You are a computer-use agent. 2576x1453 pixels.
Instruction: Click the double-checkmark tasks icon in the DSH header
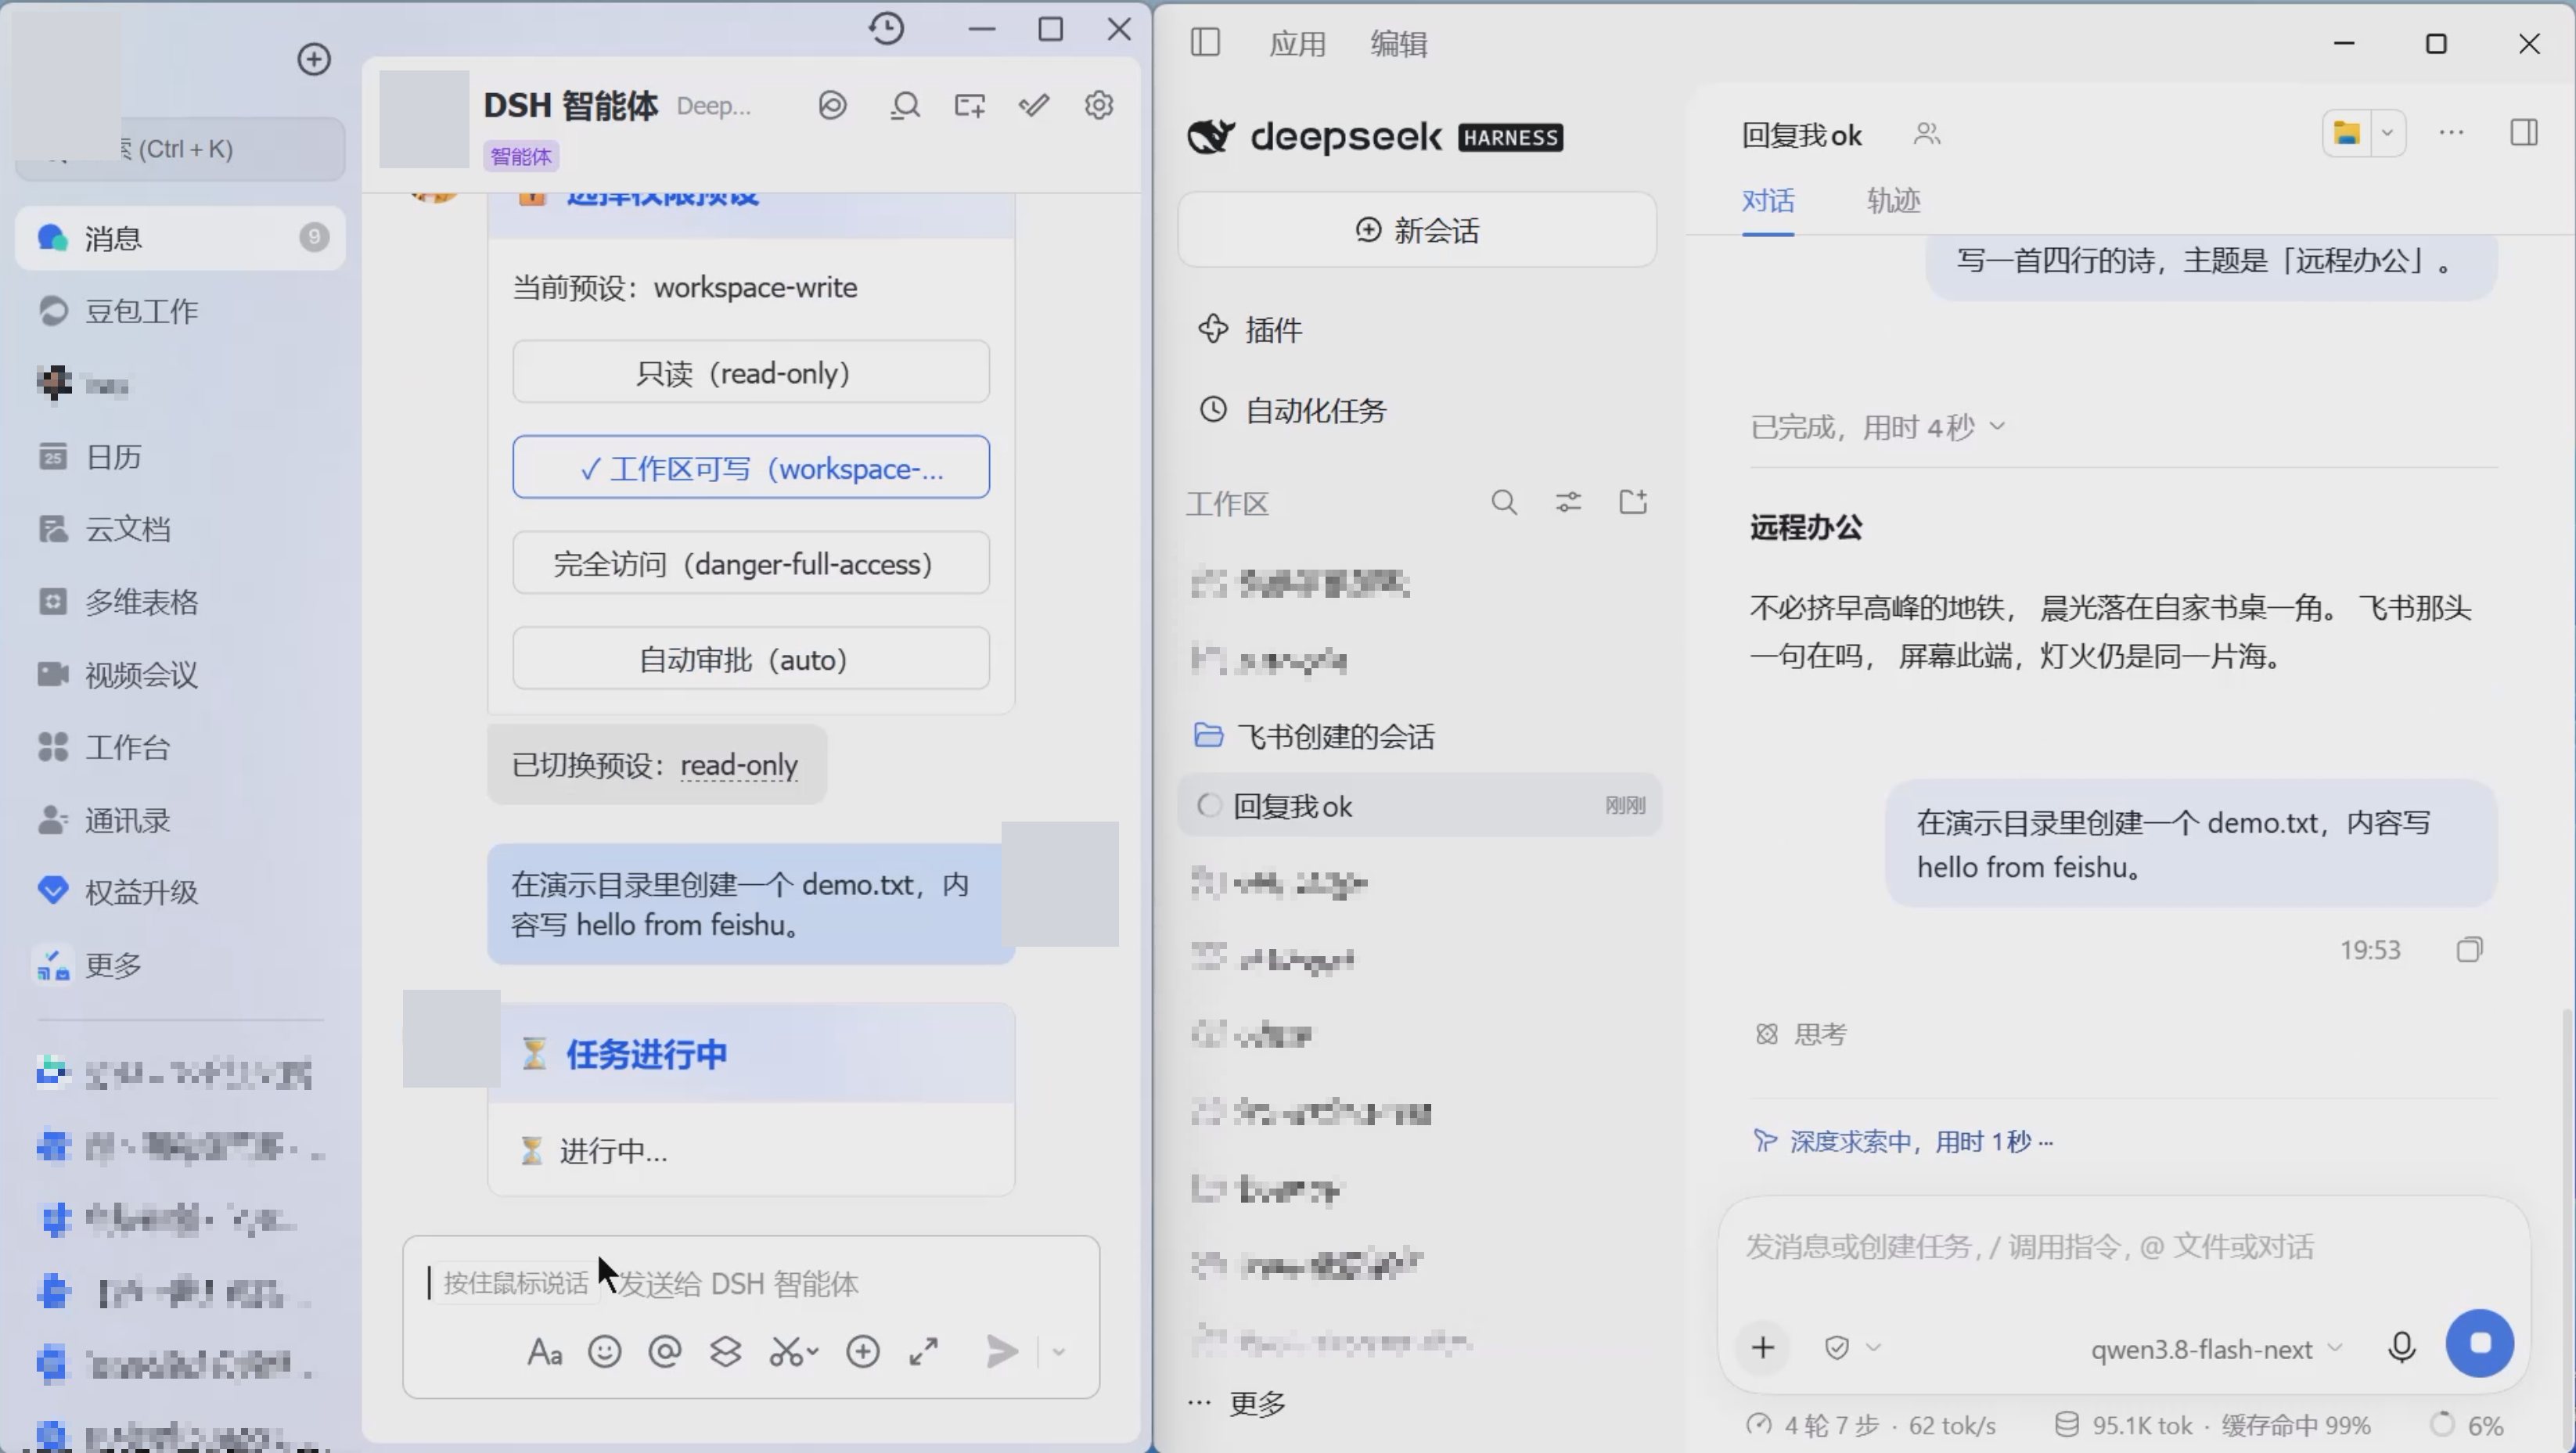1034,105
